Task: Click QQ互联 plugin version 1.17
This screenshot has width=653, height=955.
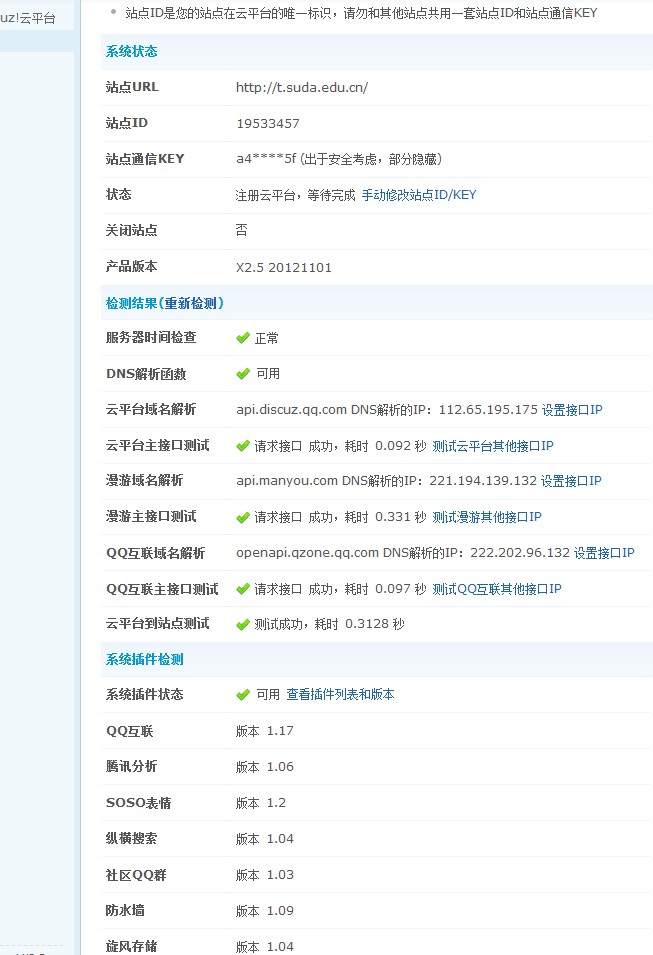Action: point(265,731)
